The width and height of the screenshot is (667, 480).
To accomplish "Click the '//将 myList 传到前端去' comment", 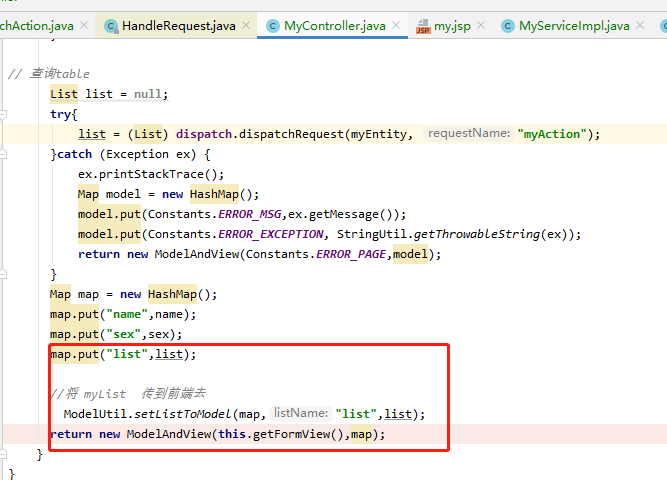I will (128, 394).
